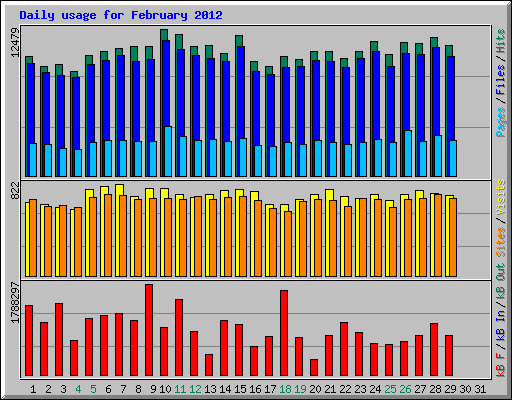Click day label 14 on x-axis
Image resolution: width=512 pixels, height=400 pixels.
click(x=225, y=389)
